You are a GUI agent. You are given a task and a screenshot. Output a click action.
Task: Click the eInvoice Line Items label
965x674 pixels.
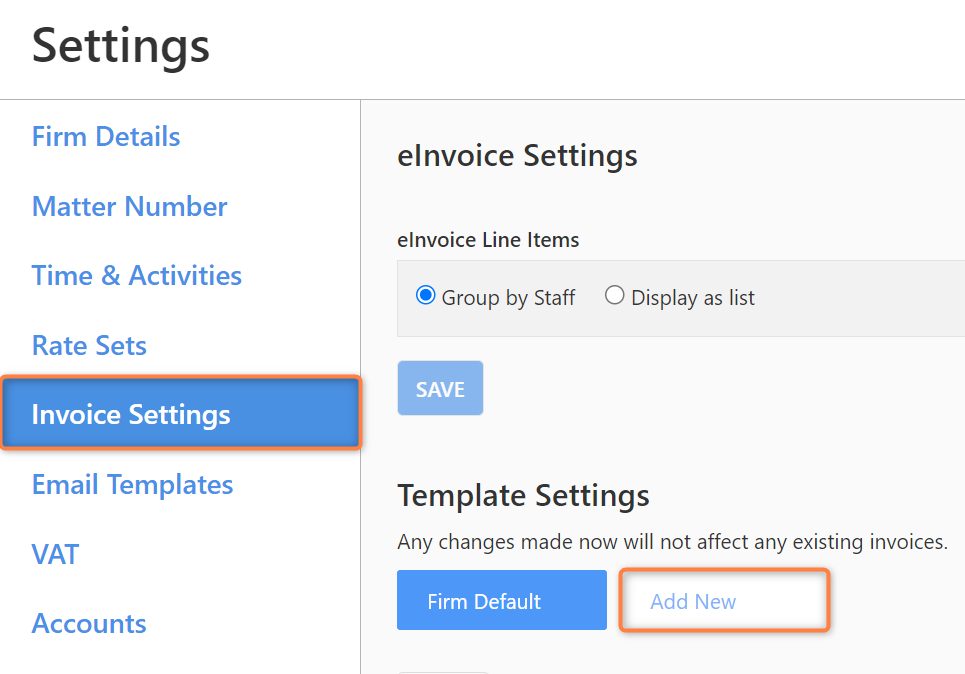point(488,239)
